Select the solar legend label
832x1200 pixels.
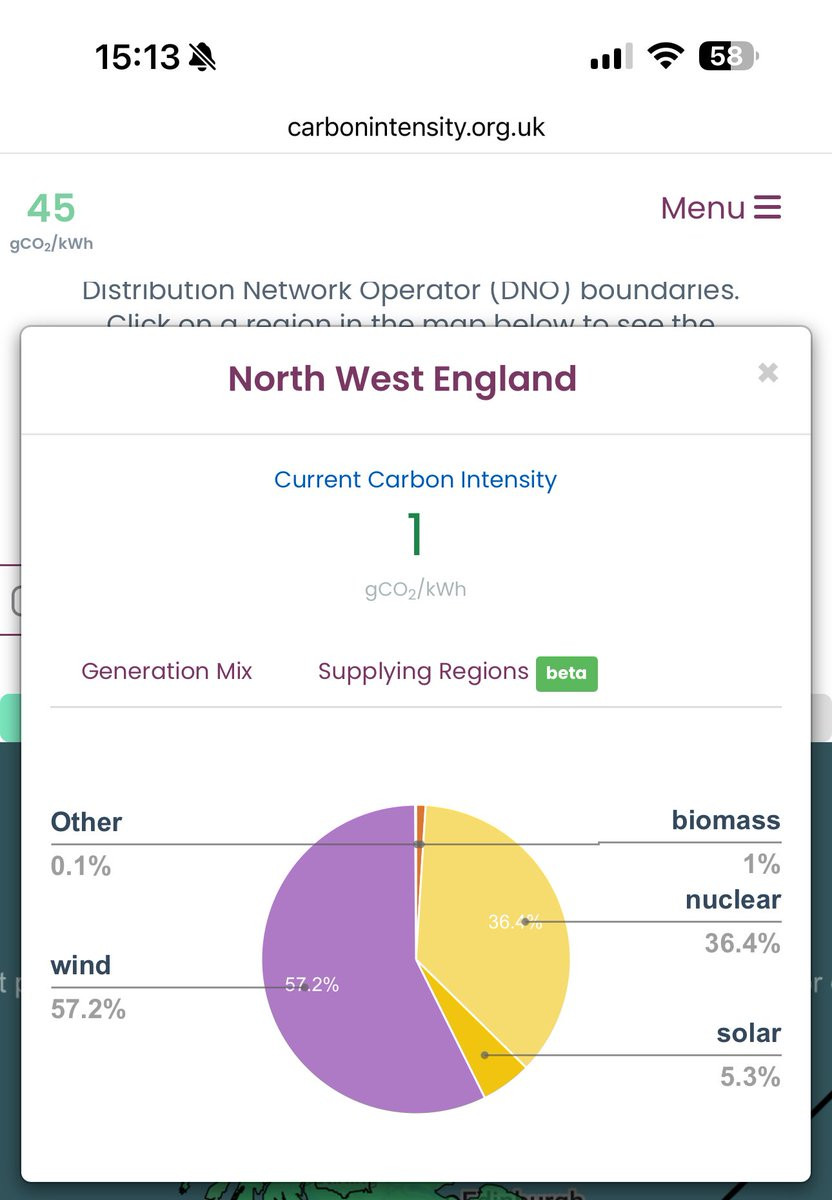749,1034
